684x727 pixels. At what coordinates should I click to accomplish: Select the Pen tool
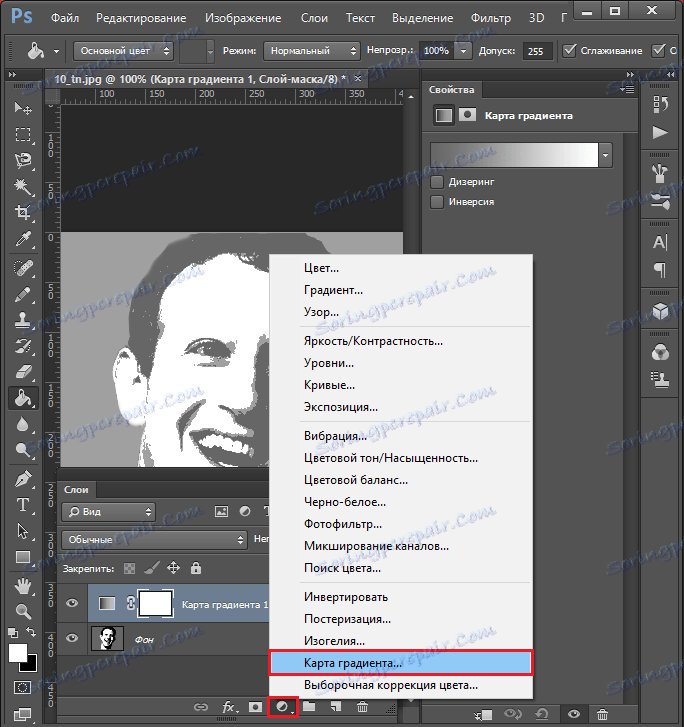pos(22,479)
